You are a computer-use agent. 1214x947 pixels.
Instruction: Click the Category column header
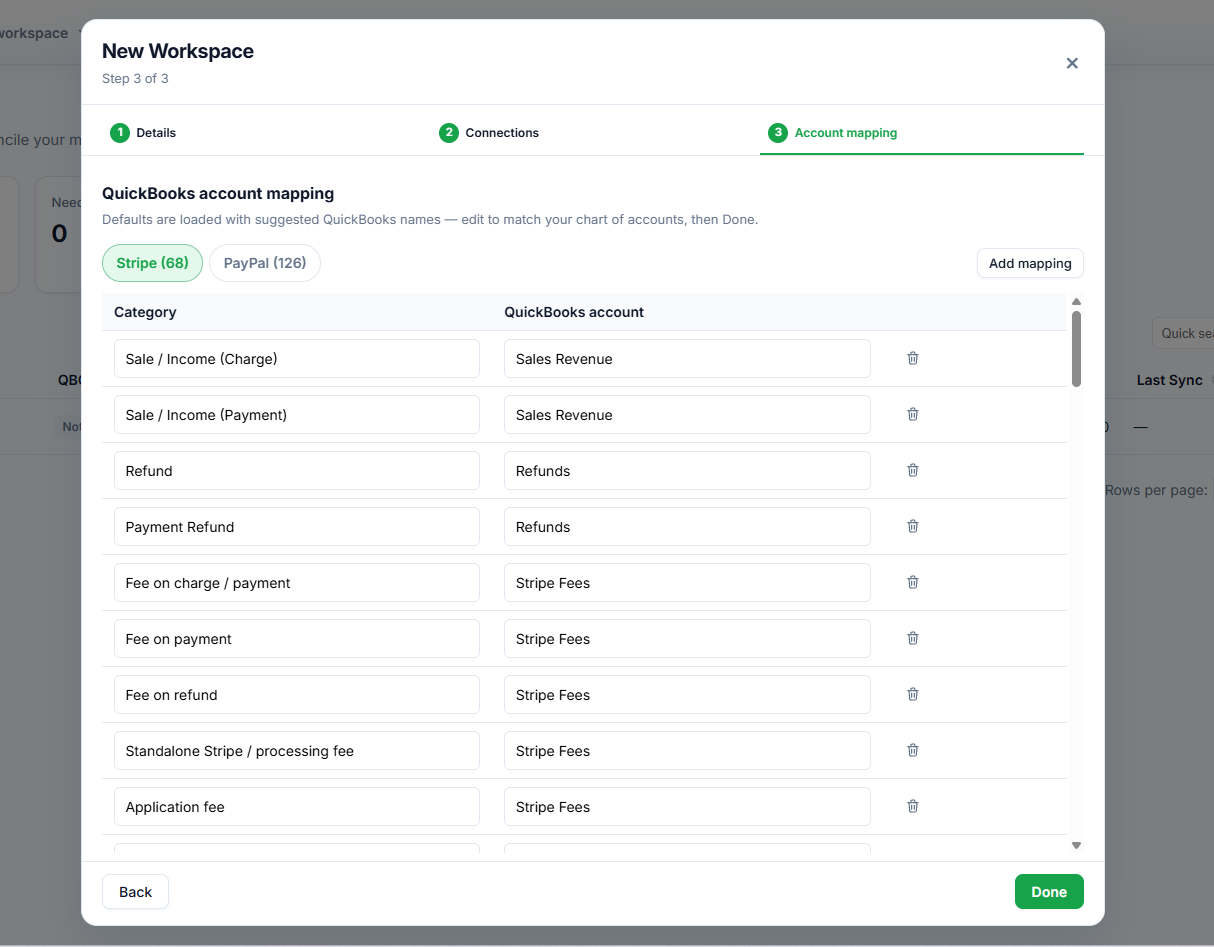click(x=145, y=312)
